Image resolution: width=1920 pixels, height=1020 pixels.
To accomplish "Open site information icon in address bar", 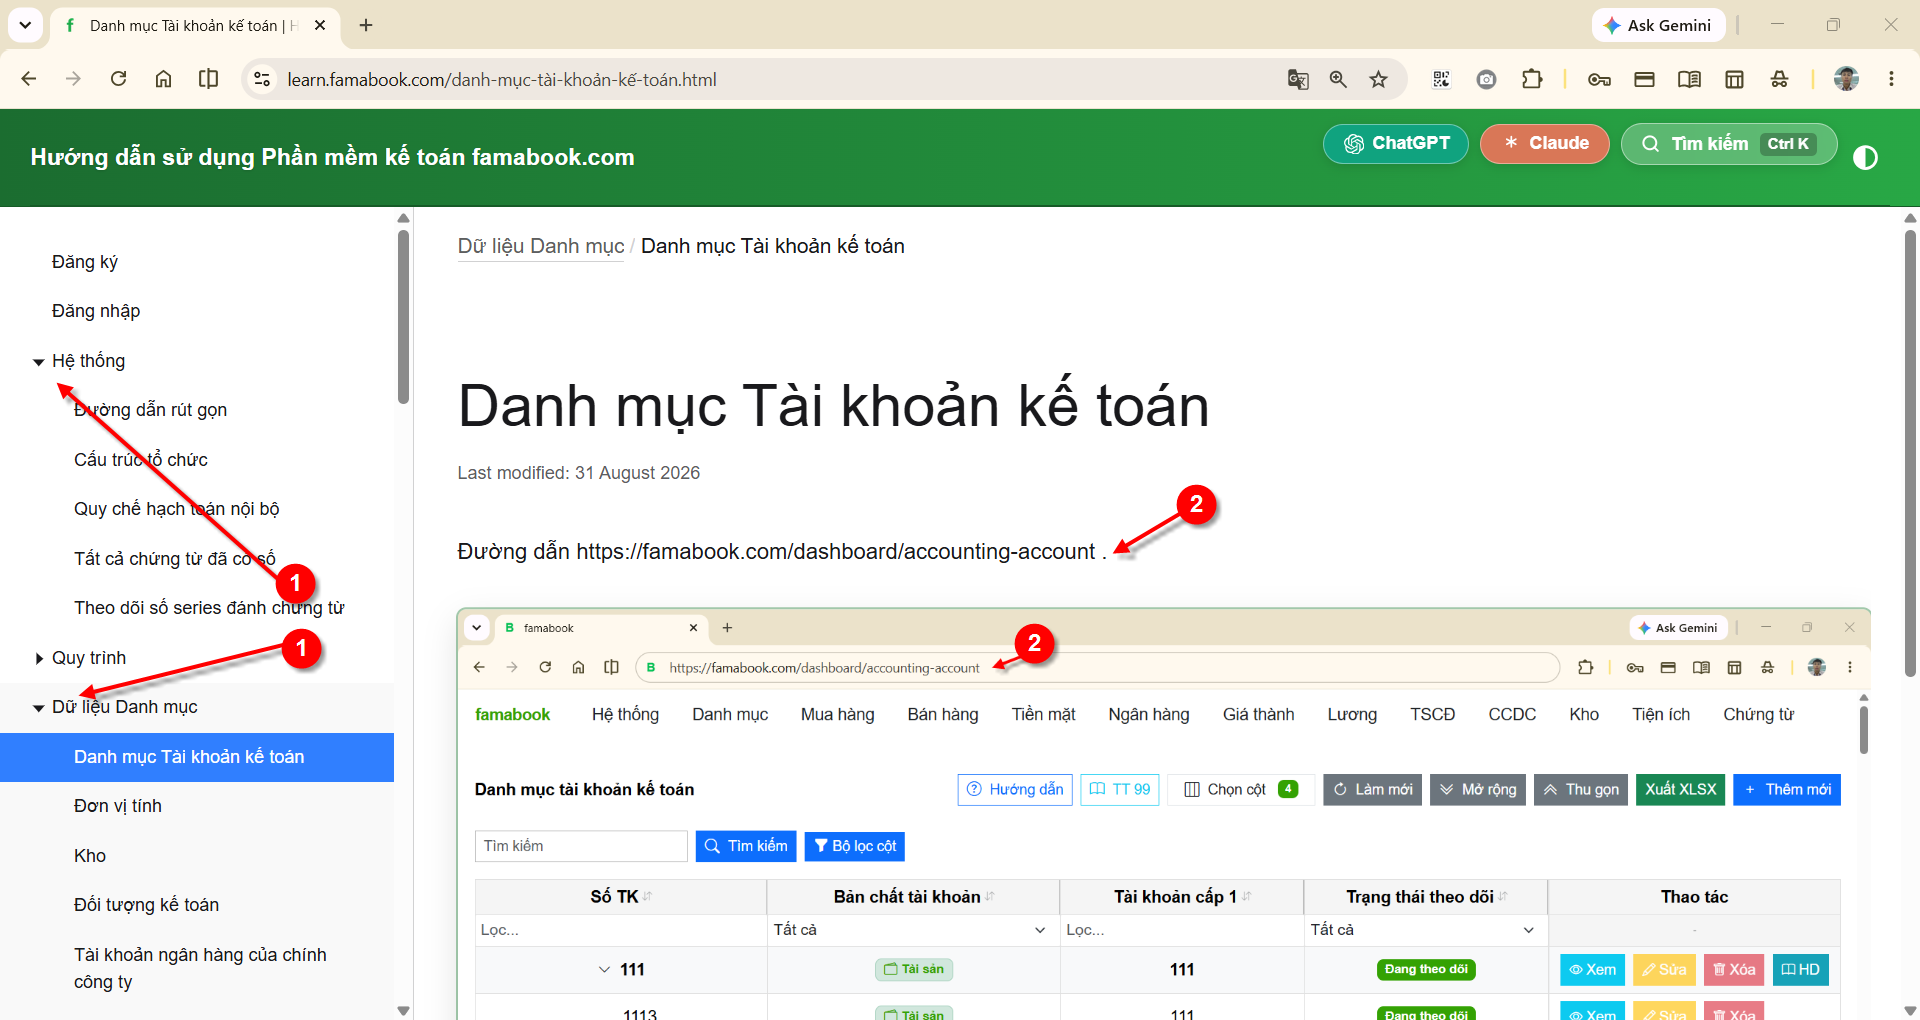I will click(x=262, y=79).
